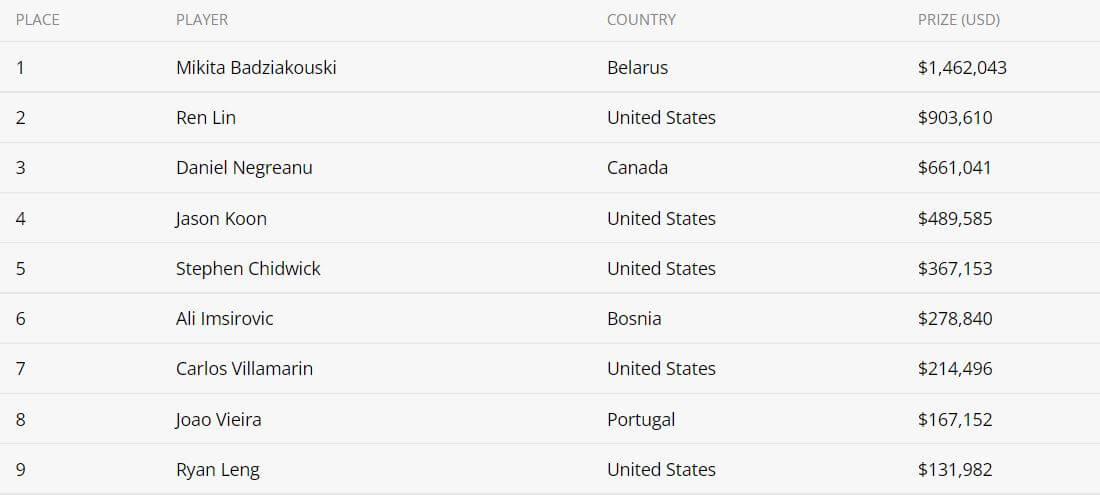Click the Carlos Villamarin player cell

[244, 368]
